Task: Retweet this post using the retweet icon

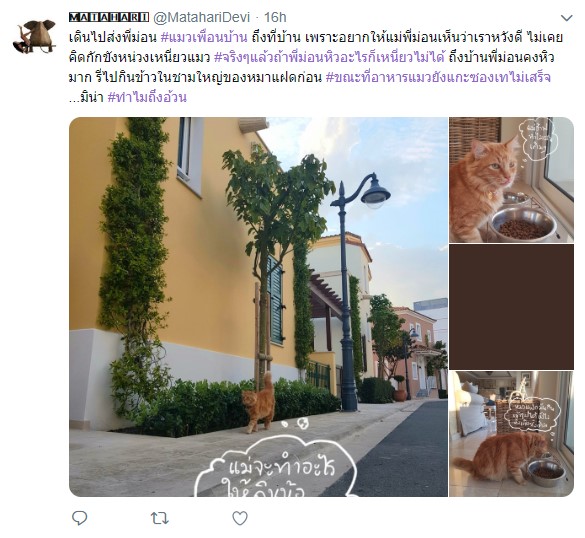Action: click(x=159, y=519)
